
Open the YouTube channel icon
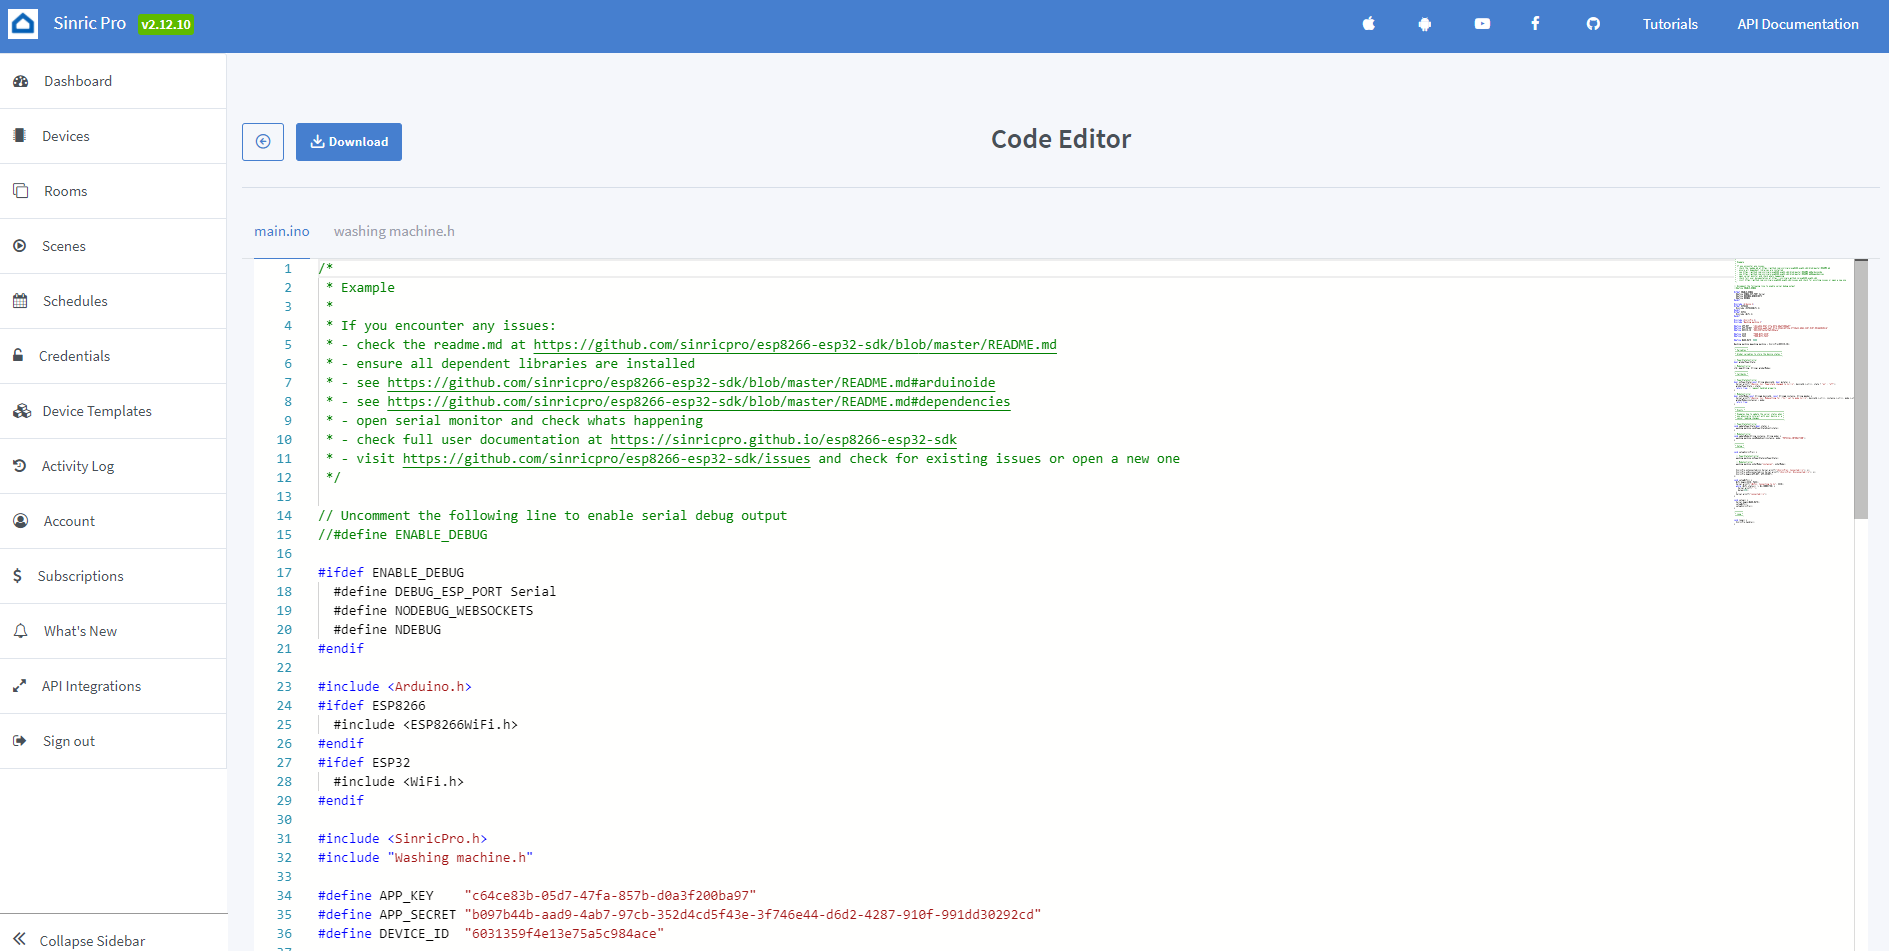tap(1482, 23)
